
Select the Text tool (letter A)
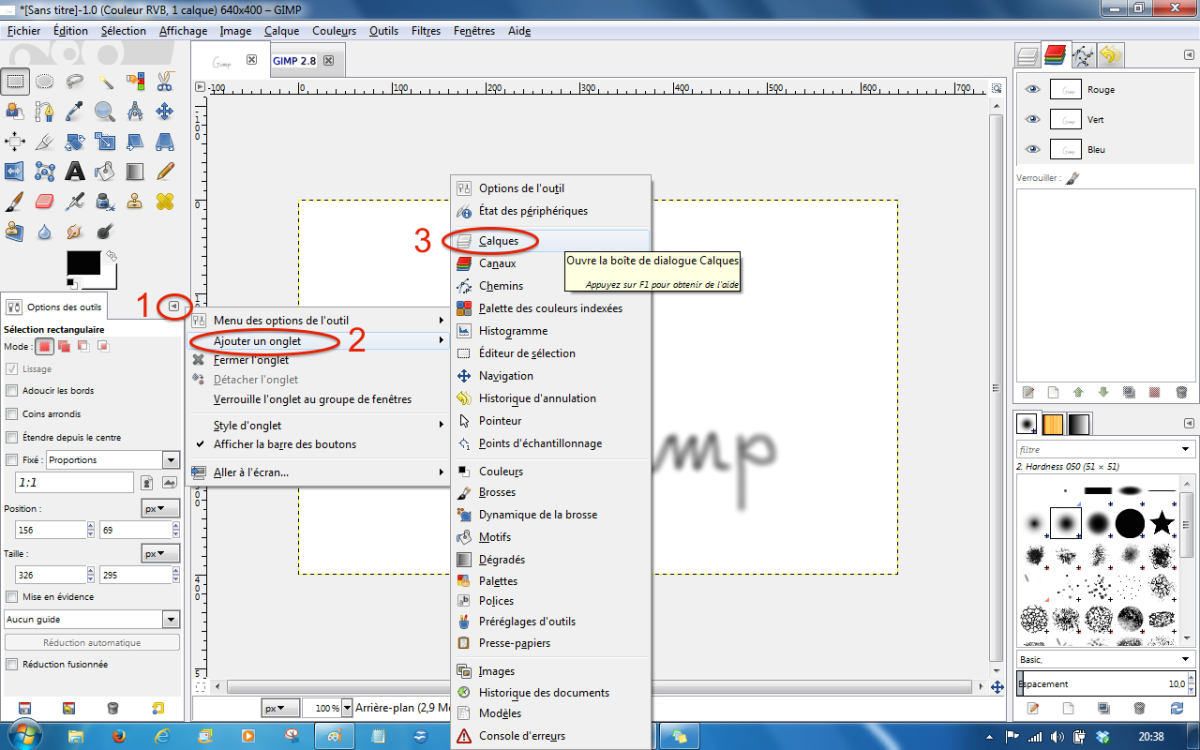click(x=75, y=172)
